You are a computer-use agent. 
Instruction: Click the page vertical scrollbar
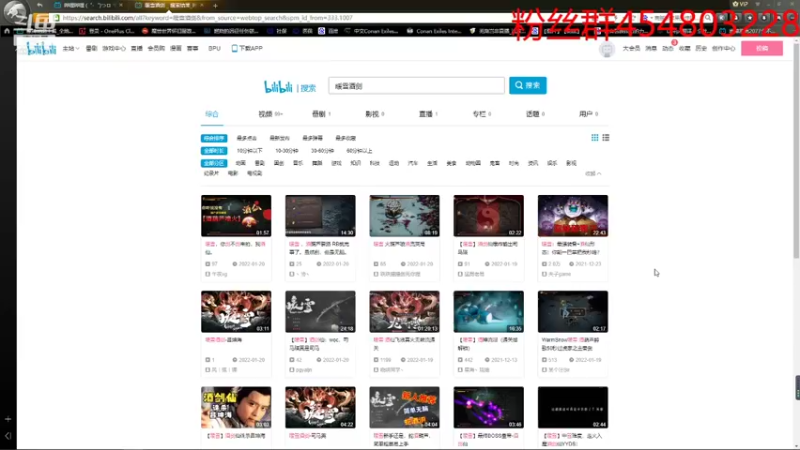click(x=796, y=153)
